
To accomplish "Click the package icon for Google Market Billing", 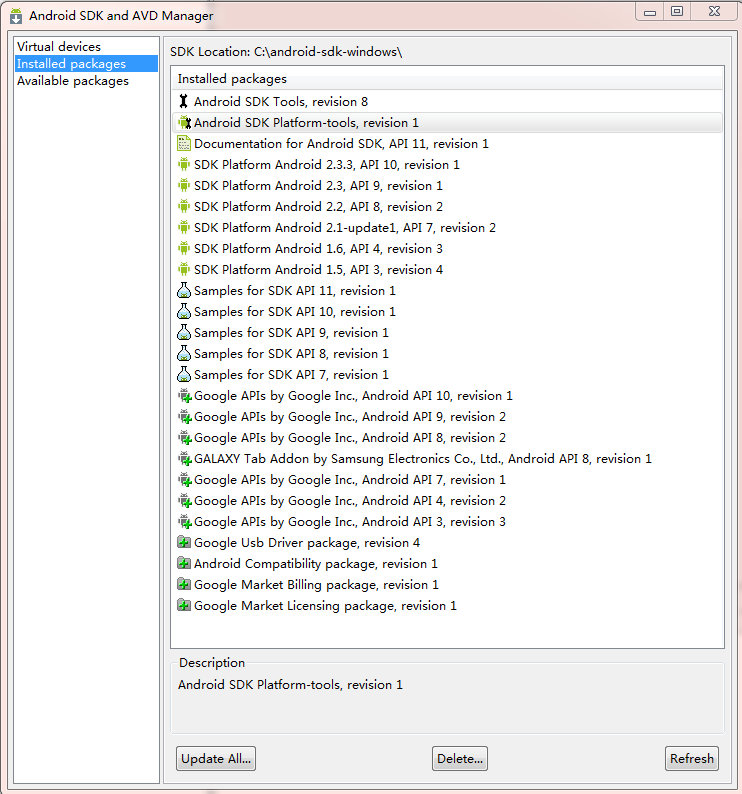I will point(184,584).
